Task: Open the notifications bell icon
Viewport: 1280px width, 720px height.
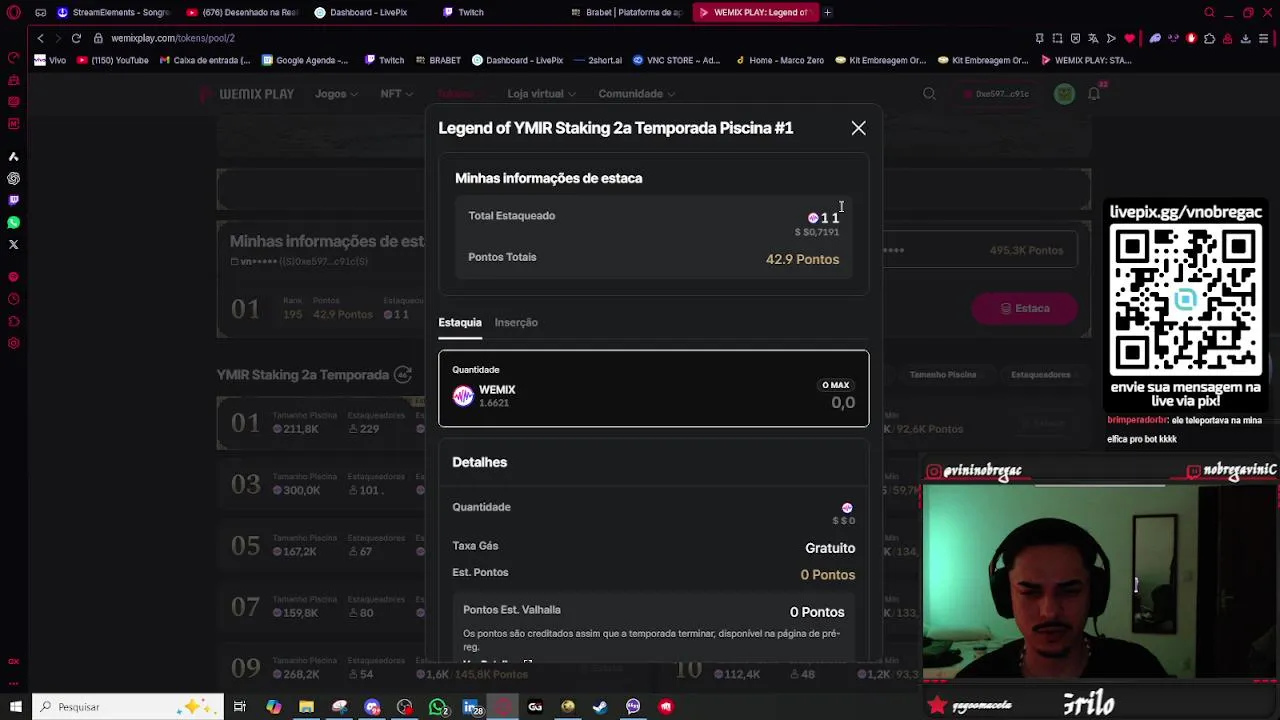Action: point(1094,94)
